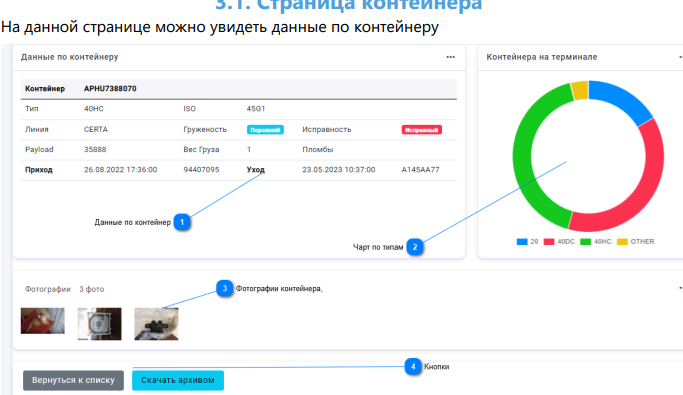Toggle the green 40HC legend swatch
Screen dimensions: 683x395
(585, 242)
